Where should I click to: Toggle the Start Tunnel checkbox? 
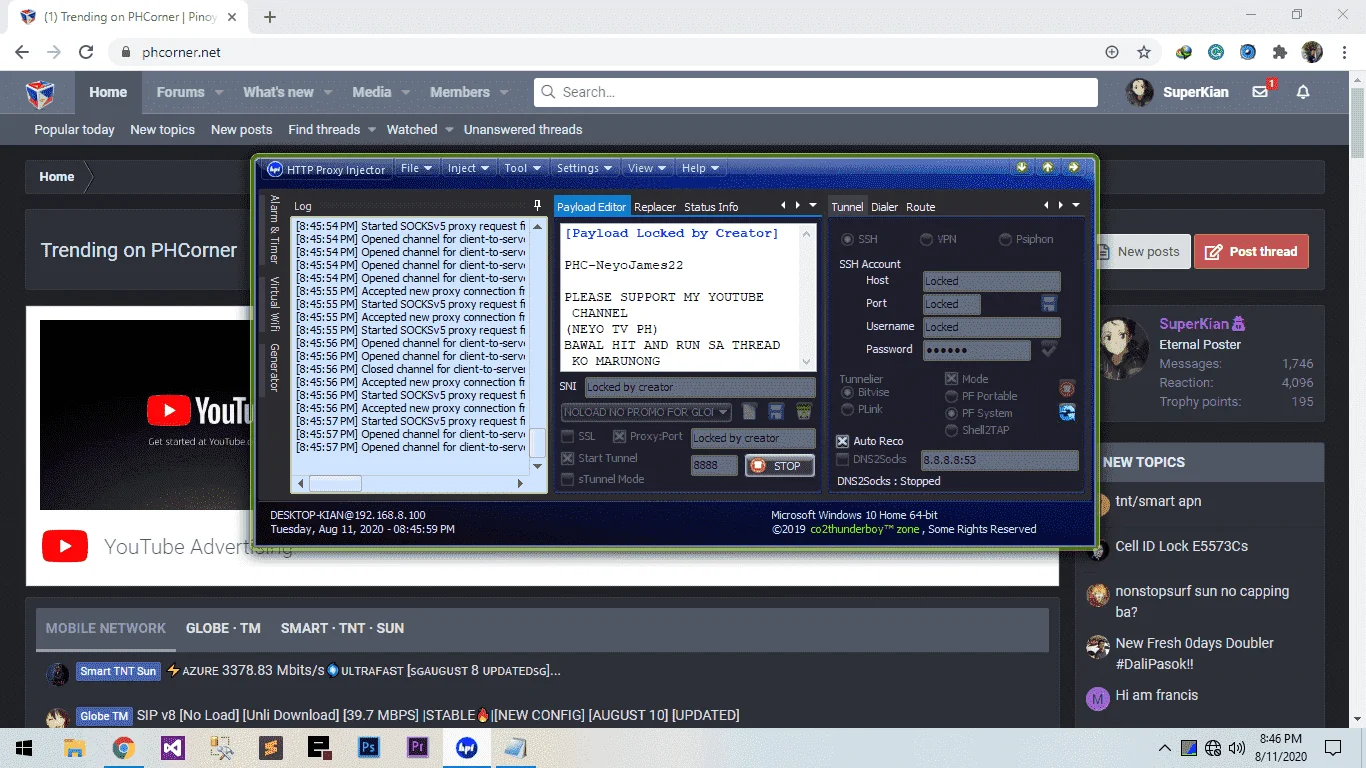tap(568, 459)
